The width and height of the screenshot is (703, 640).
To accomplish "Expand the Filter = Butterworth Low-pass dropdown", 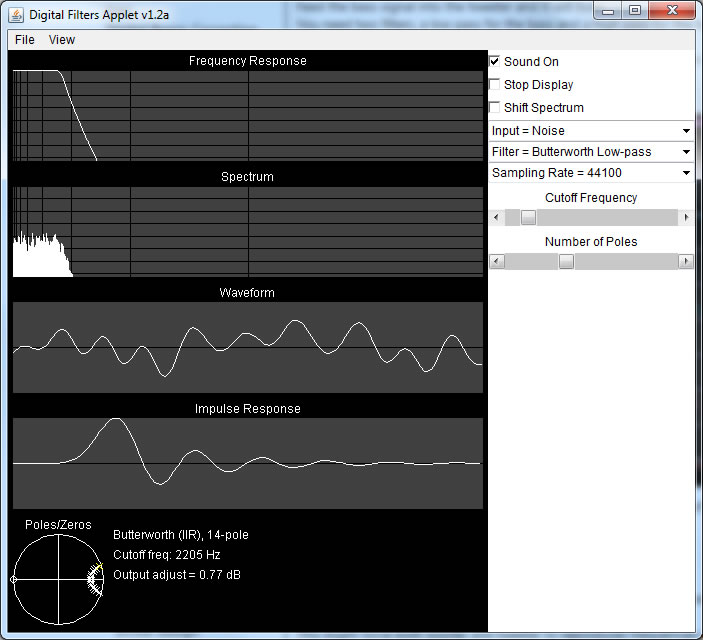I will 591,152.
